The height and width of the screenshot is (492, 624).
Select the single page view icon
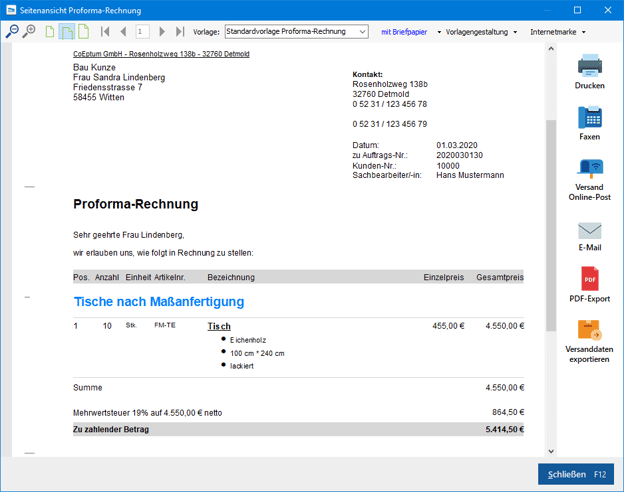(50, 32)
